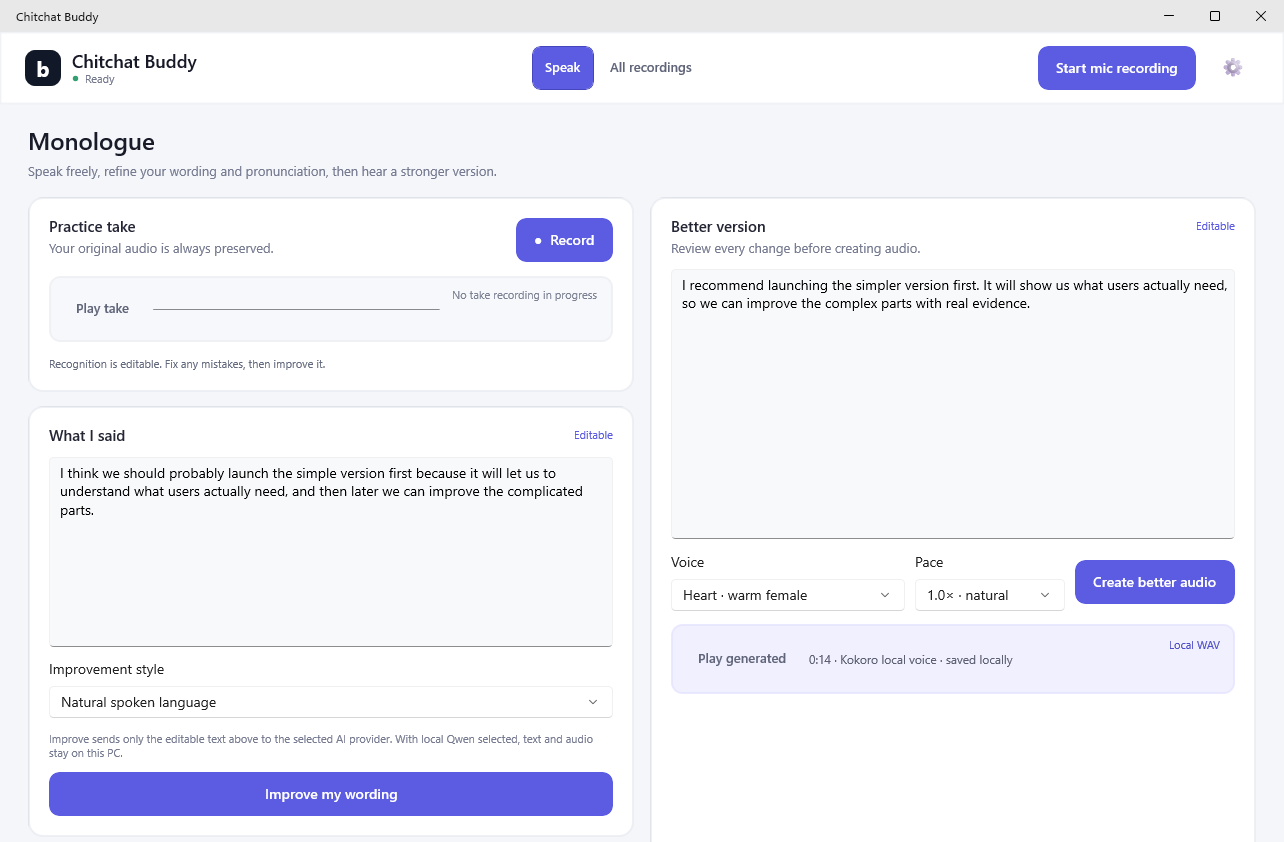1284x842 pixels.
Task: Close the Chitchat Buddy window
Action: [1261, 16]
